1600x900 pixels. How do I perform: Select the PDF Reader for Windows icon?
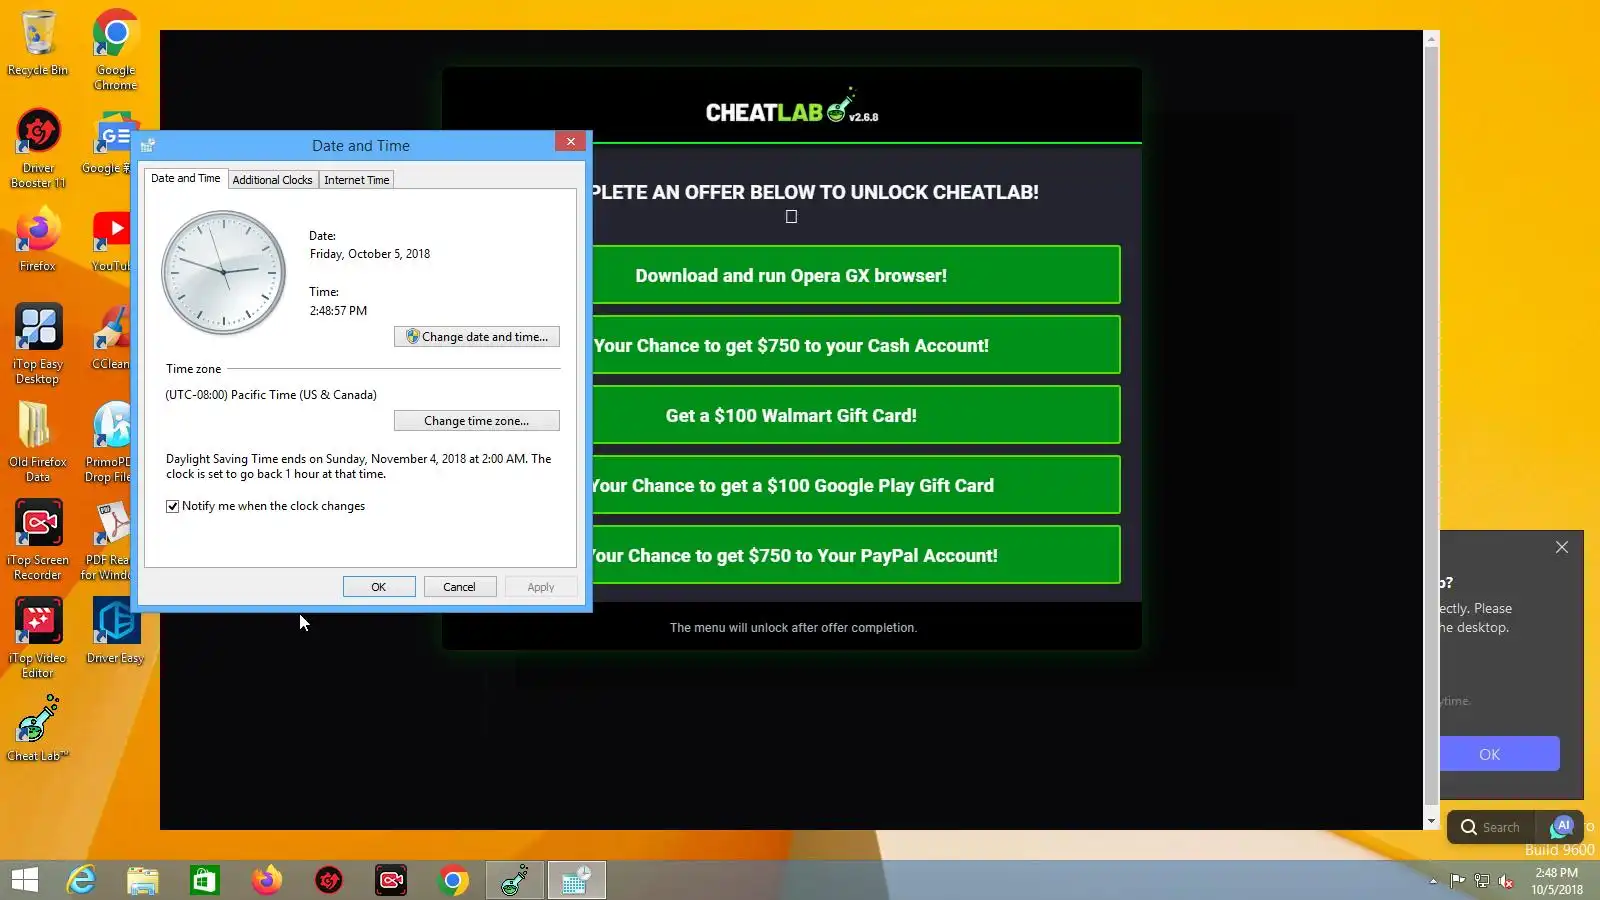click(108, 539)
